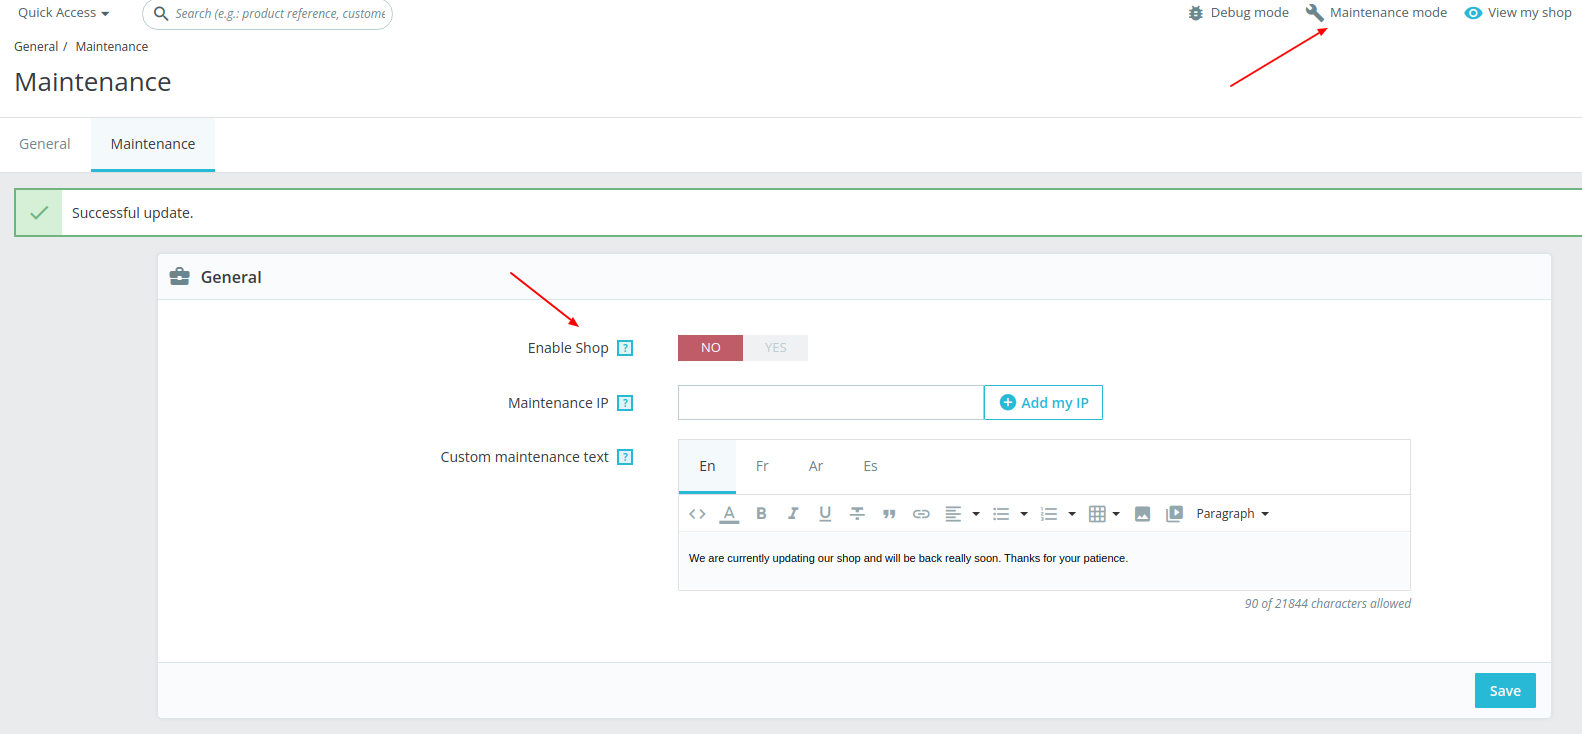Open the text color tool in editor
The width and height of the screenshot is (1582, 734).
pyautogui.click(x=729, y=514)
